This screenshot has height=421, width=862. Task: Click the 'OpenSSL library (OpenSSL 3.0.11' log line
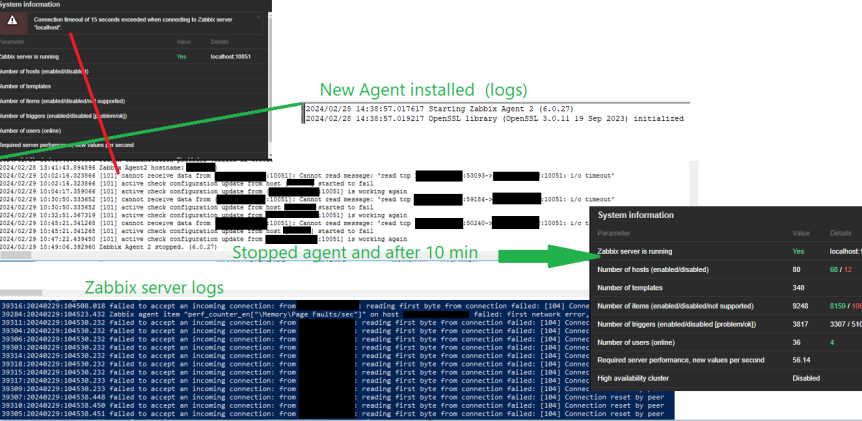pos(495,118)
